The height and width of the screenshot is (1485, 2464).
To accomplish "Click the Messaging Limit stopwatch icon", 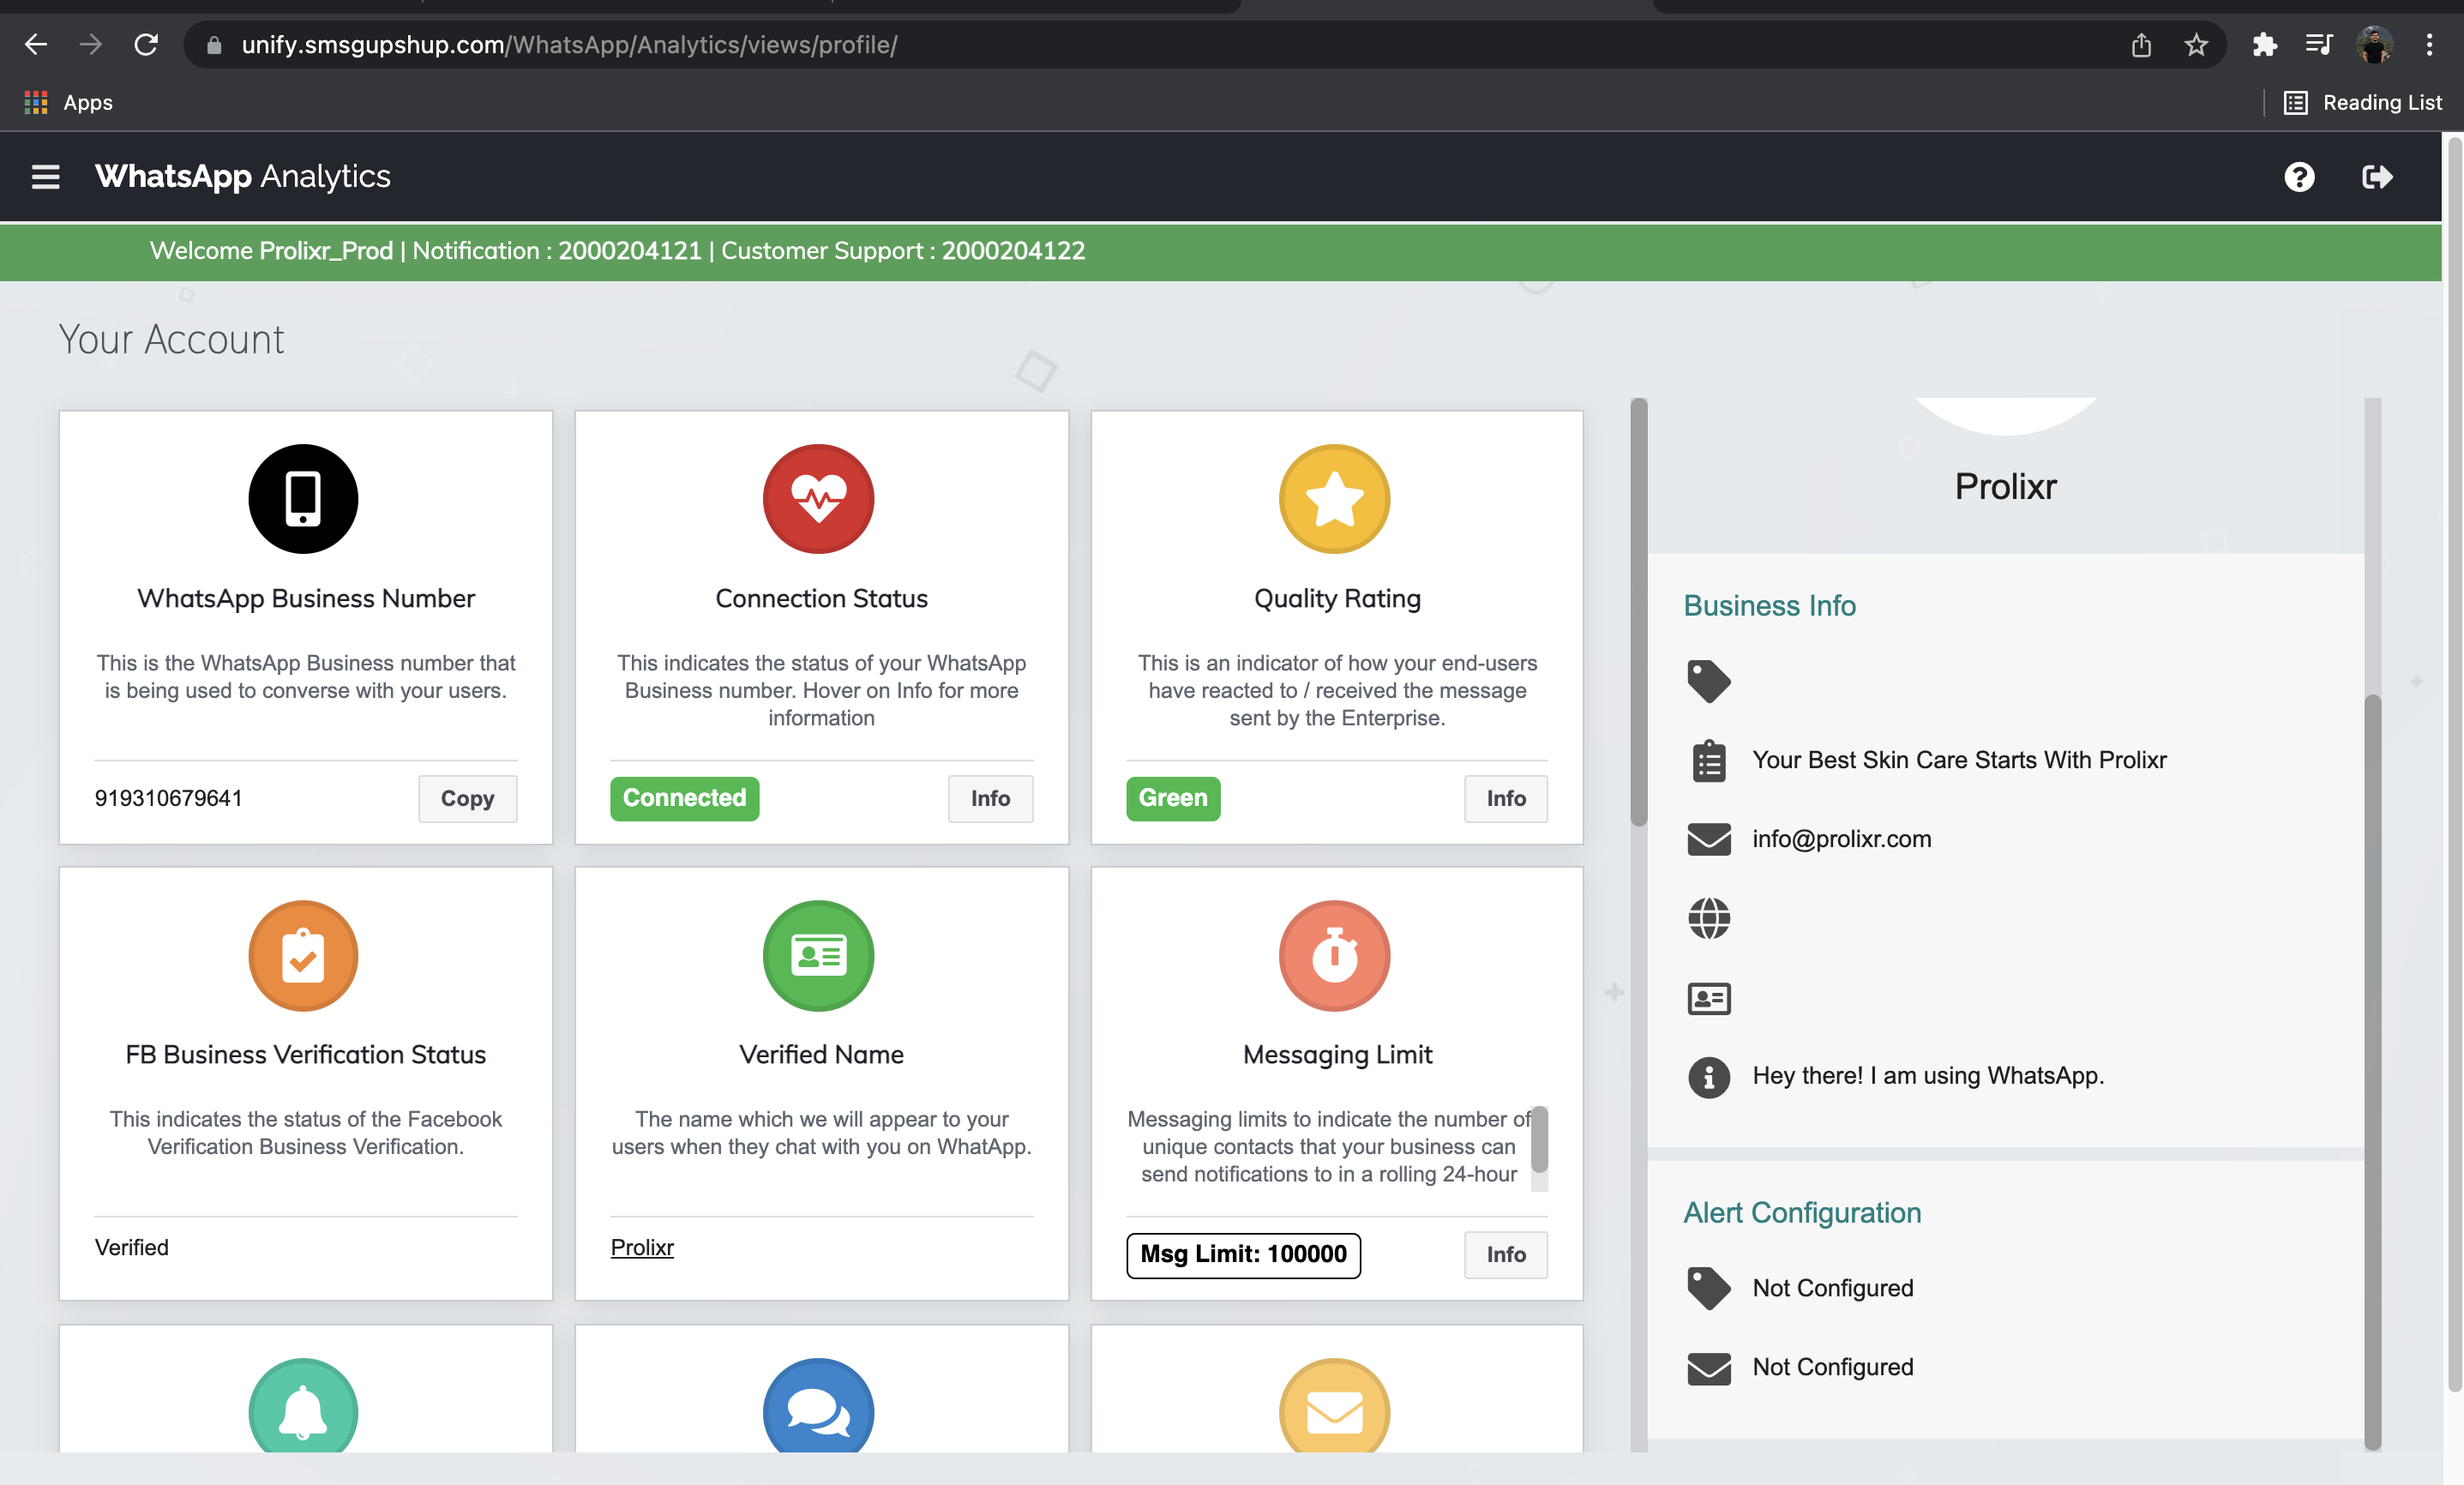I will pyautogui.click(x=1334, y=955).
